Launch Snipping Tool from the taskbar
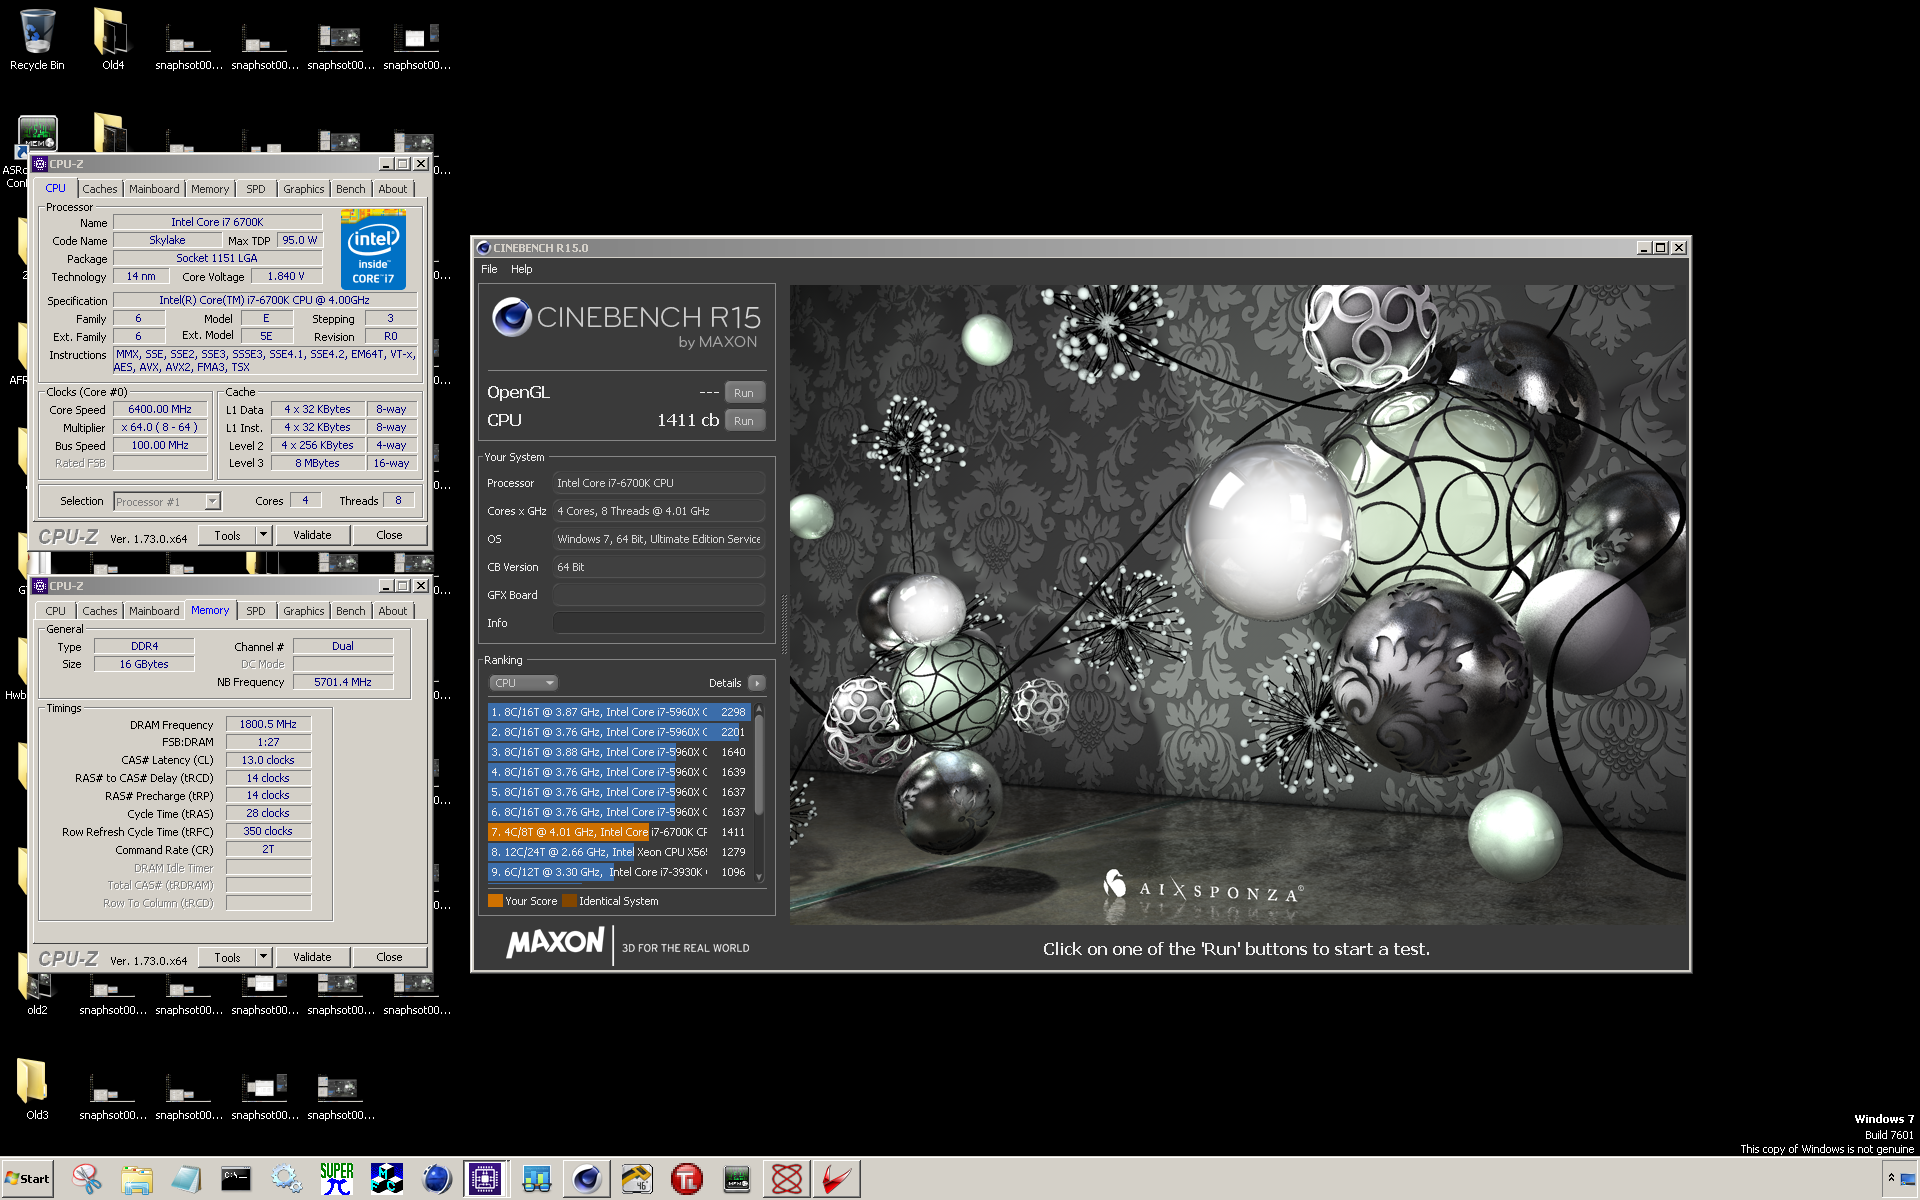This screenshot has height=1200, width=1920. [x=87, y=1179]
